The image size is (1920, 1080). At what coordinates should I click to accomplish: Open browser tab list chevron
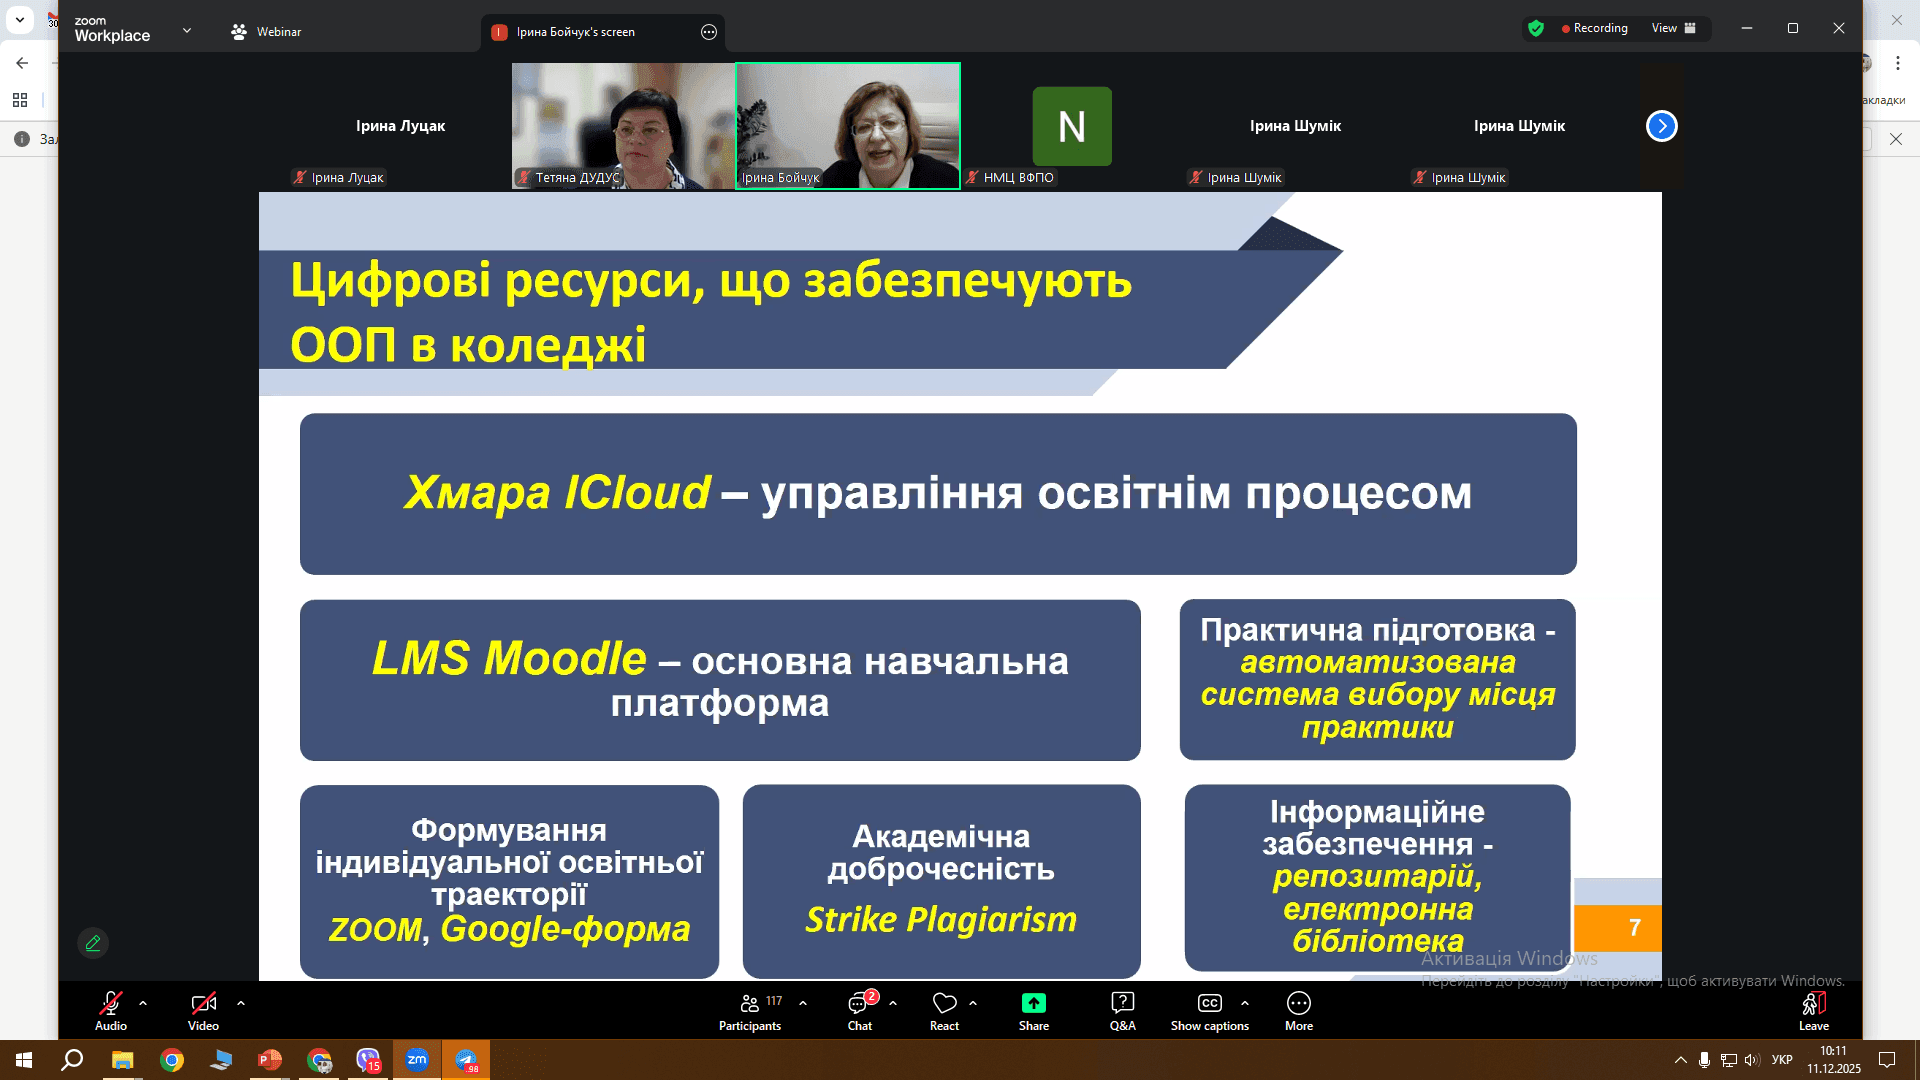[x=20, y=19]
